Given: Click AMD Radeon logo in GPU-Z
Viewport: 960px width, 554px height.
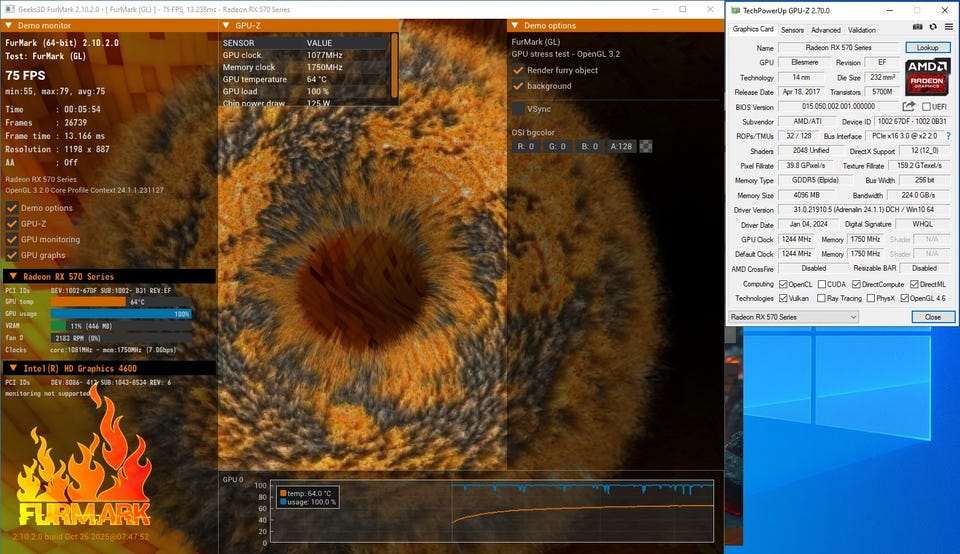Looking at the screenshot, I should click(928, 77).
